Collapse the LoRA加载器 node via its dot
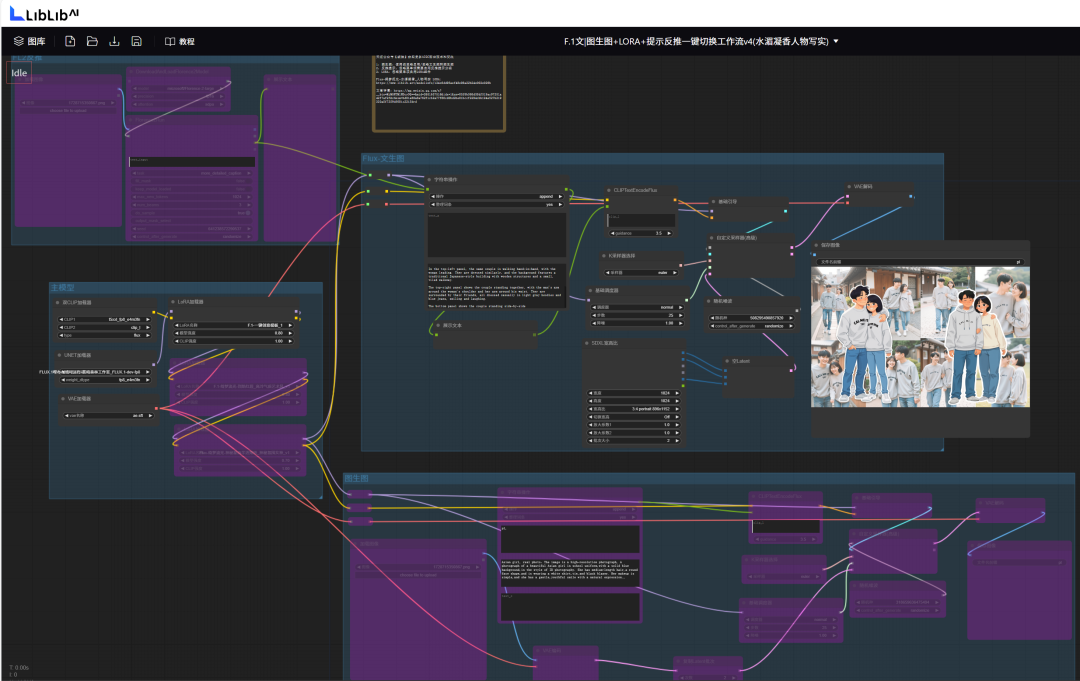Image resolution: width=1080 pixels, height=681 pixels. (x=172, y=302)
